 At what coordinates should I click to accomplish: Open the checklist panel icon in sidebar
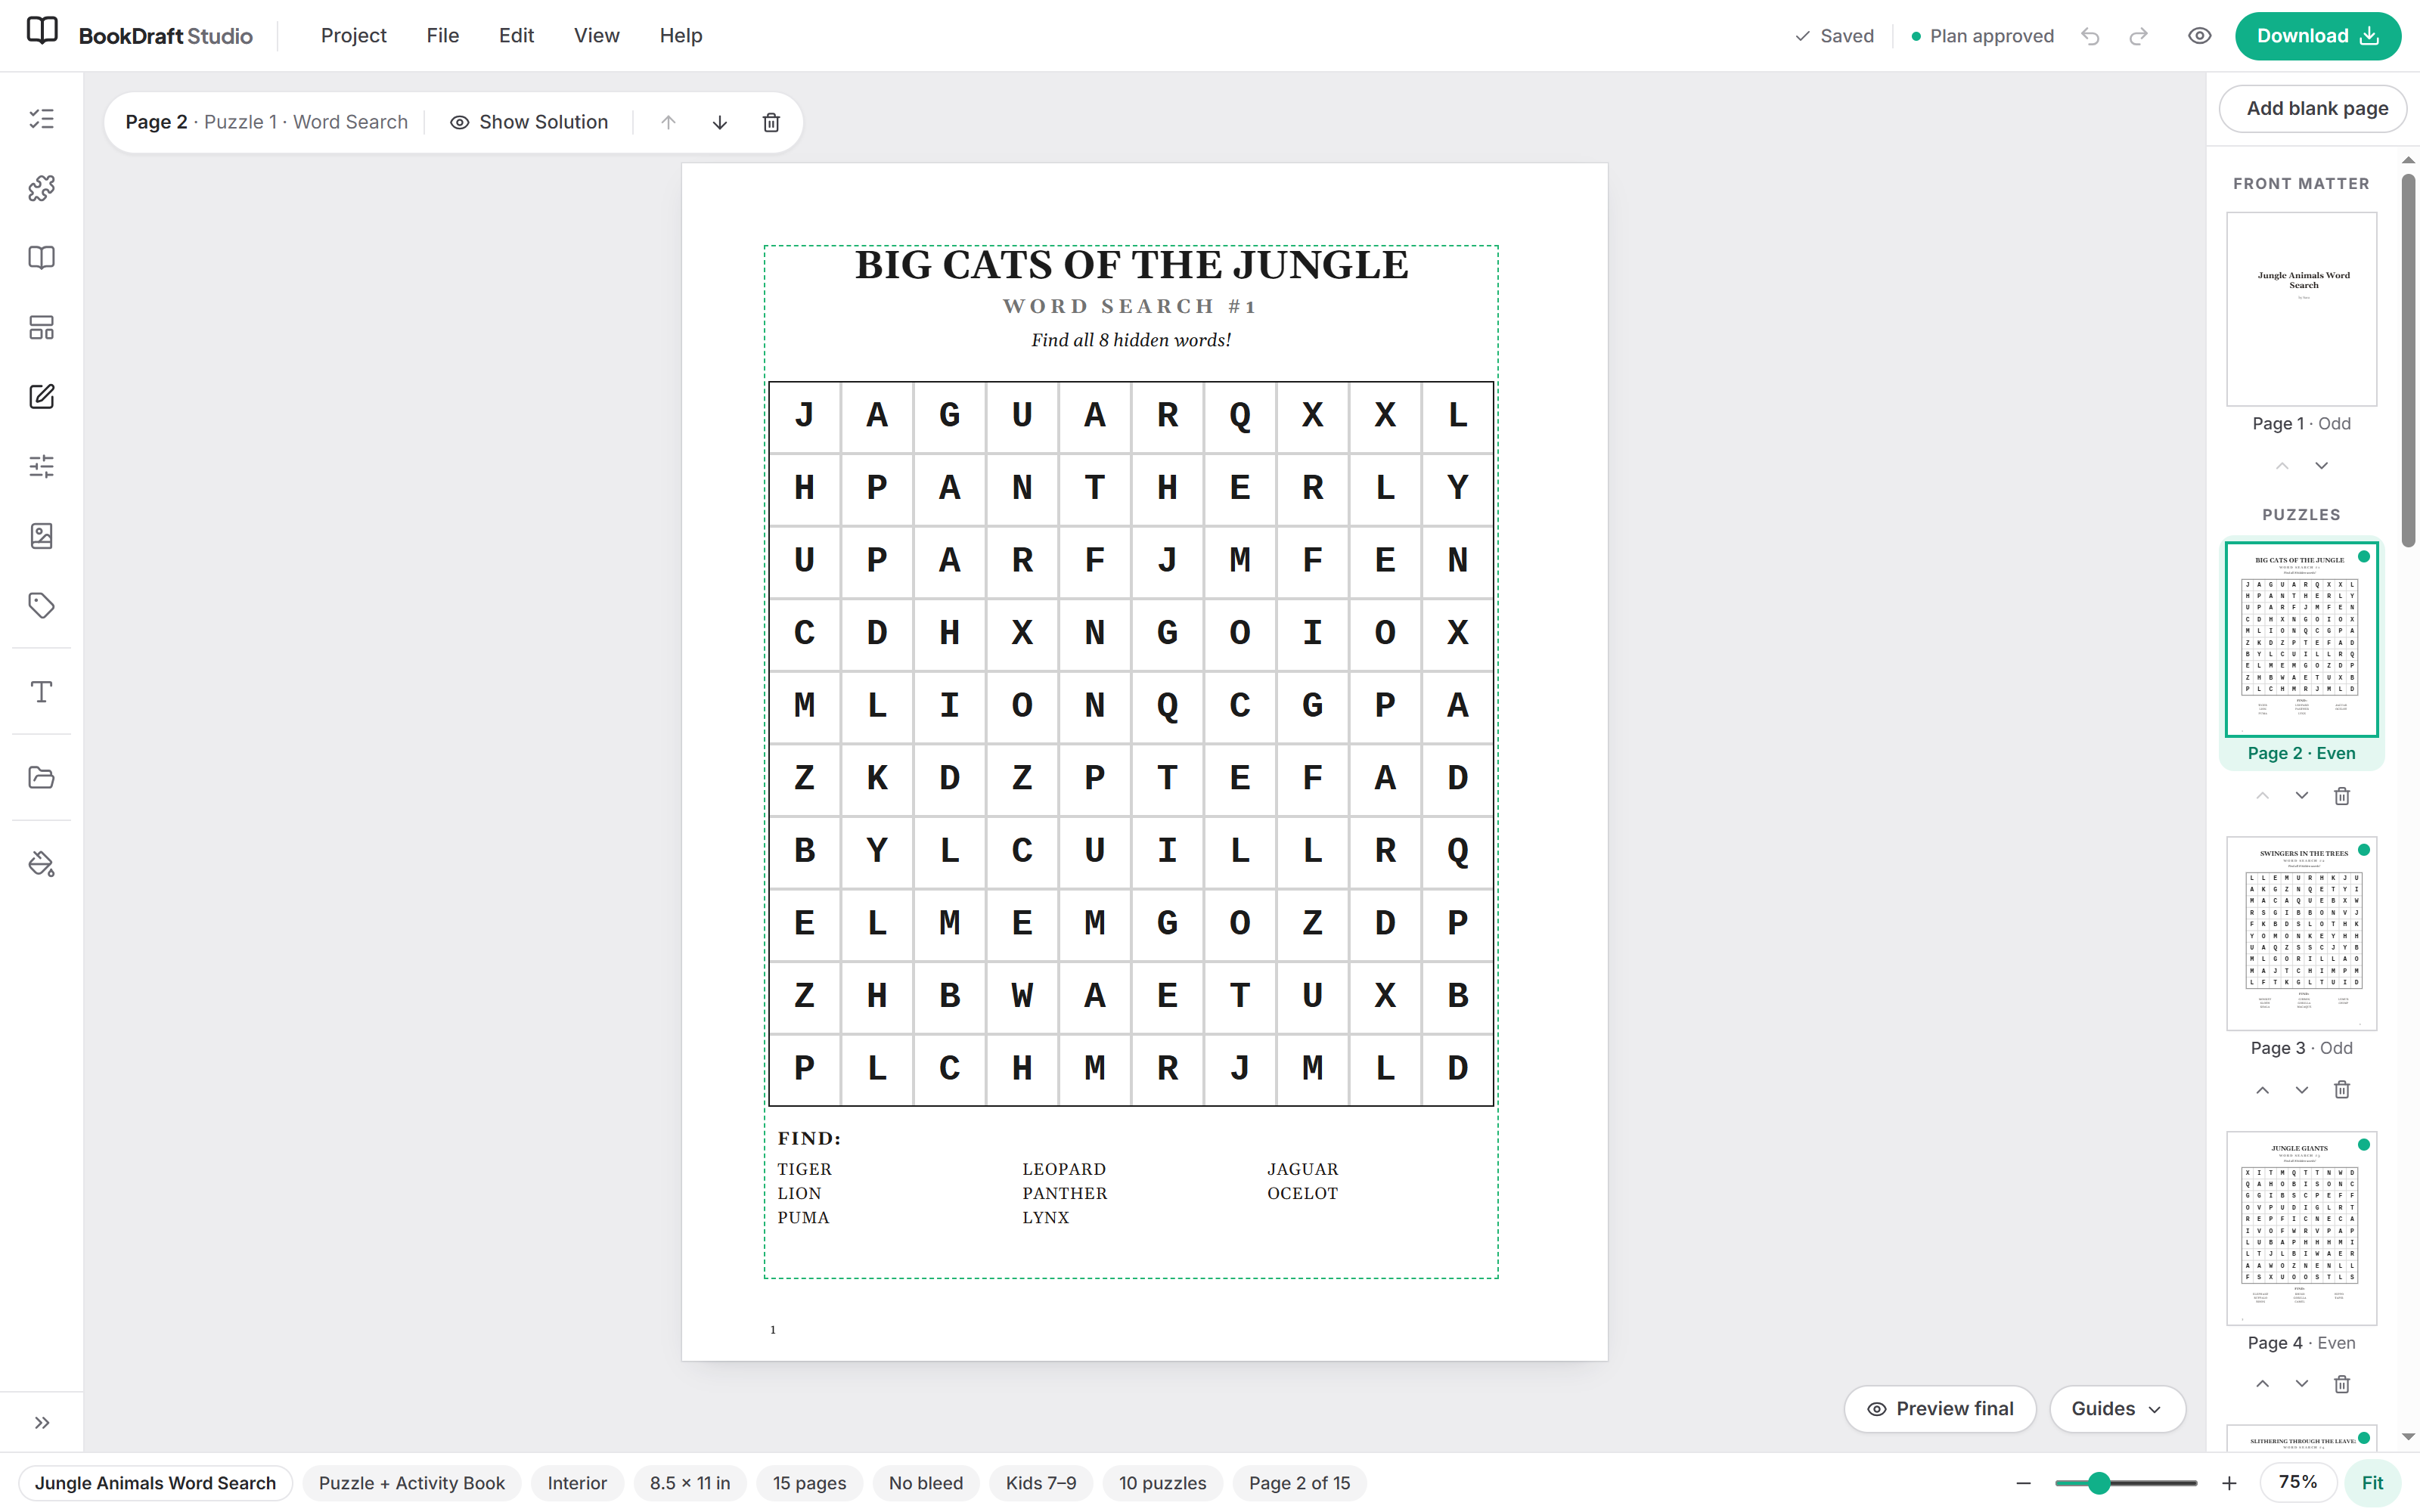pyautogui.click(x=41, y=119)
